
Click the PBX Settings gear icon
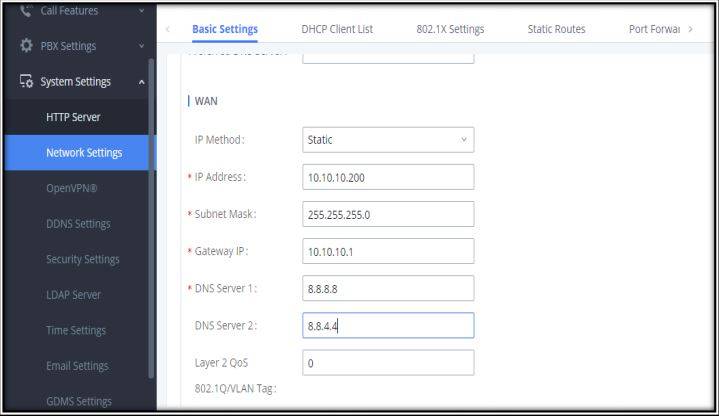[x=26, y=46]
